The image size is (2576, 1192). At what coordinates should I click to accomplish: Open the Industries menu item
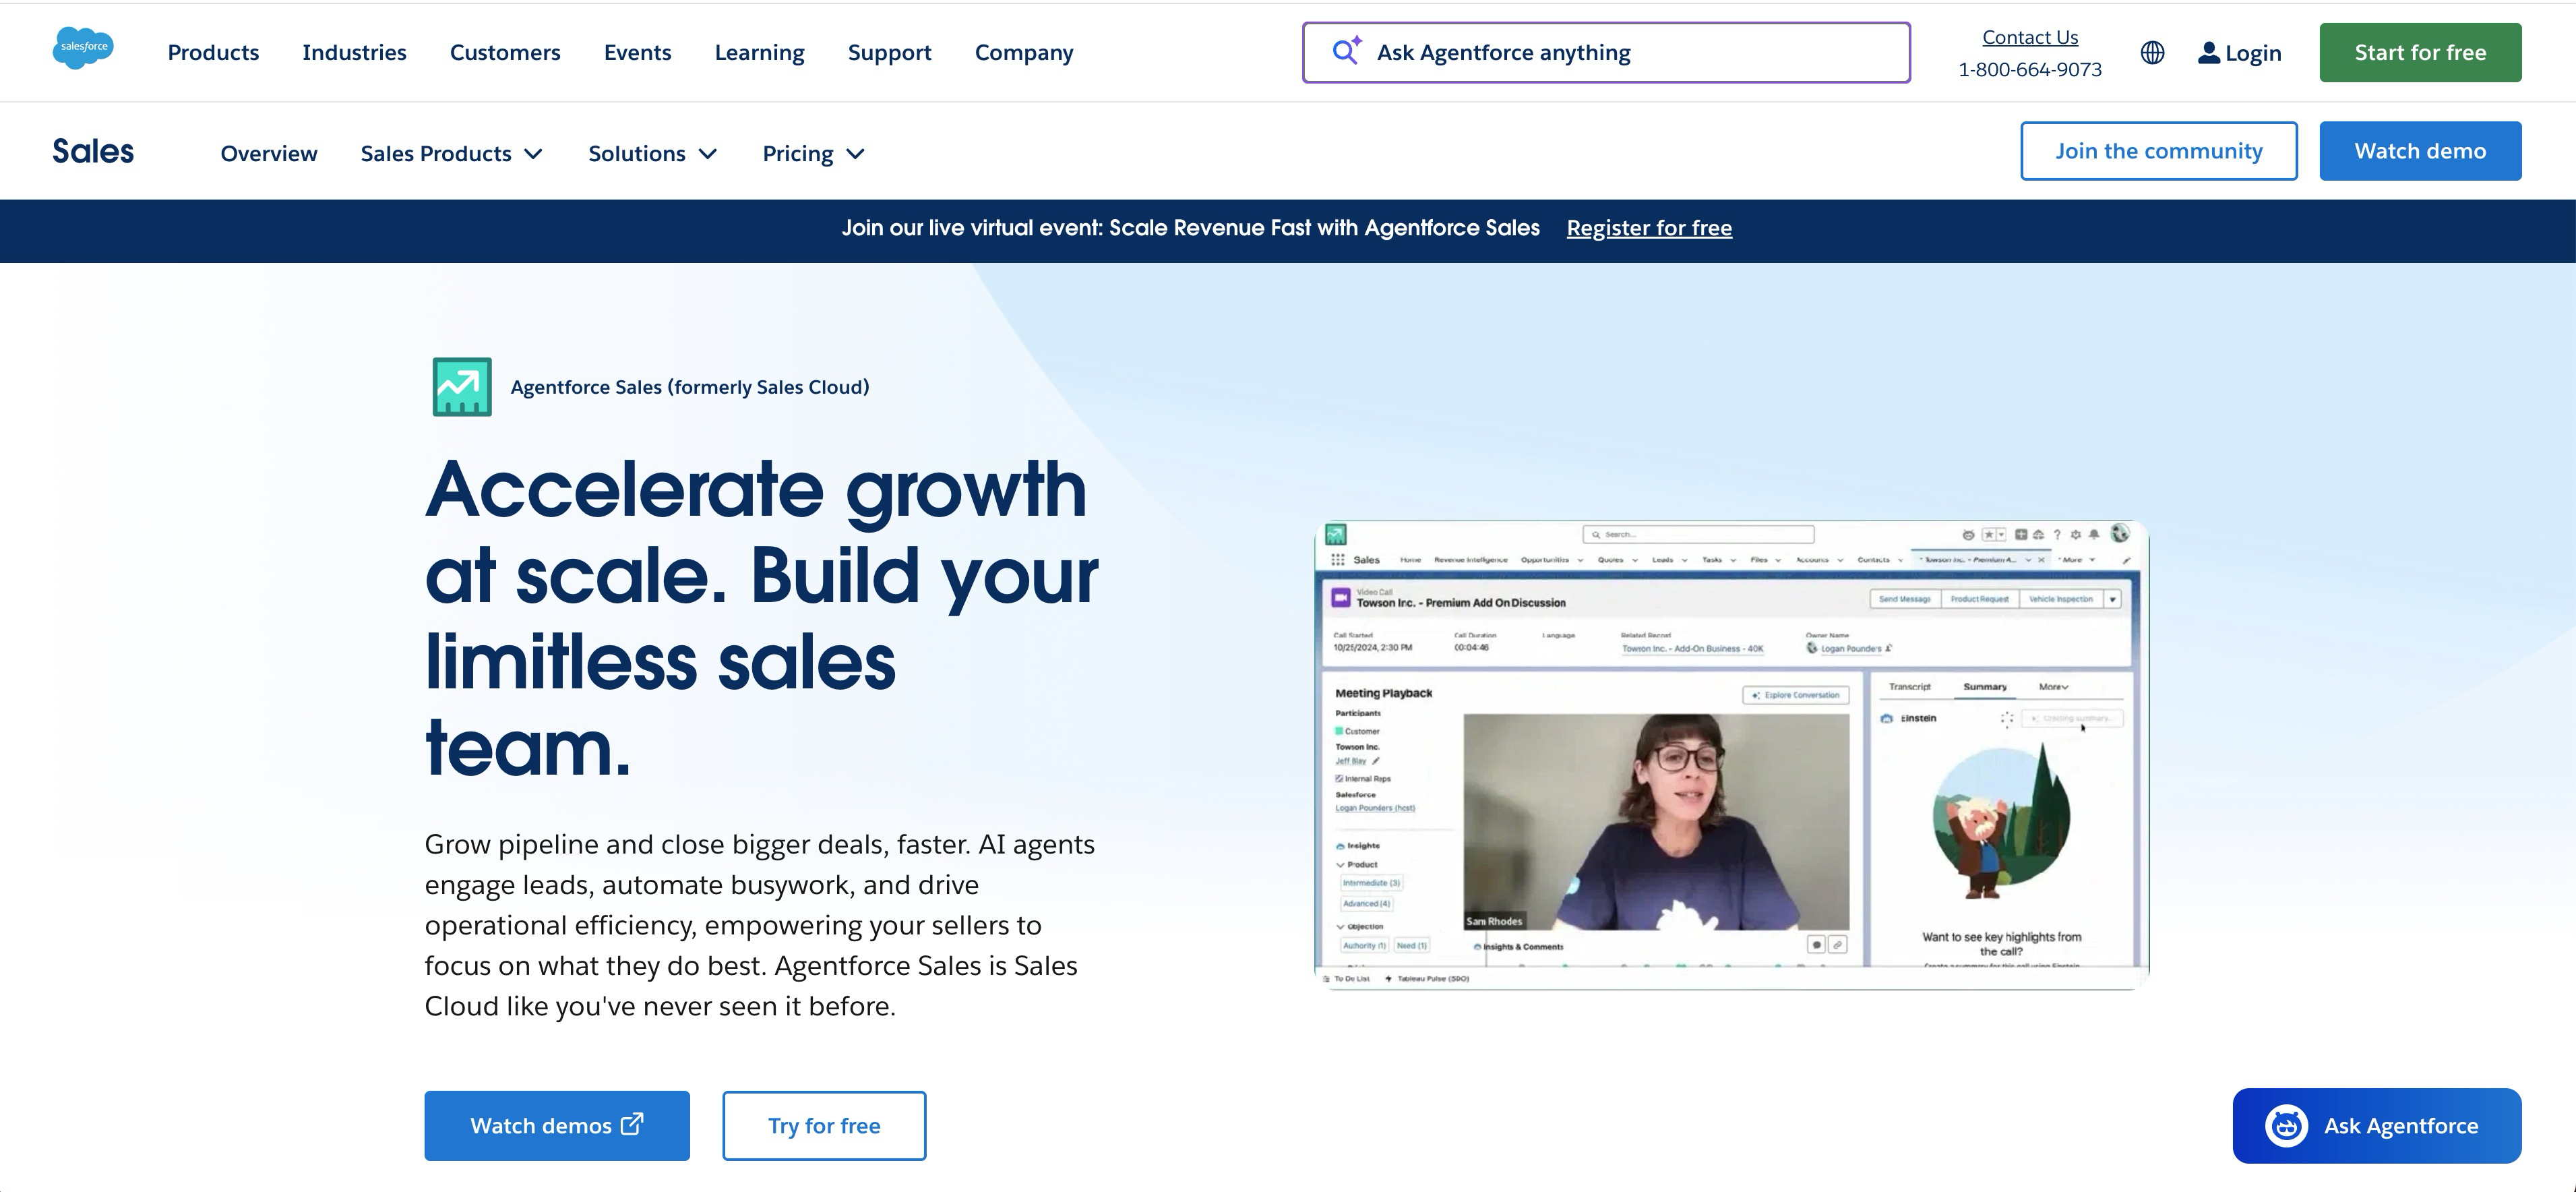(354, 52)
